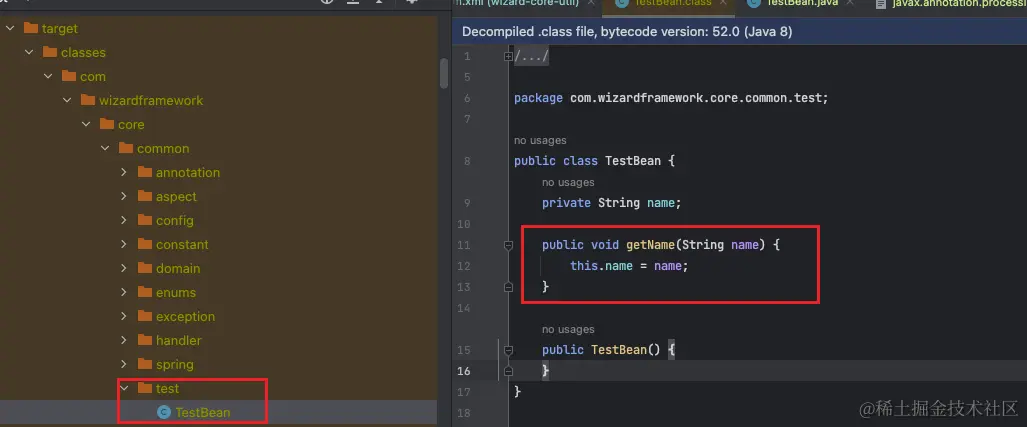Viewport: 1027px width, 427px height.
Task: Click the exception folder icon
Action: (145, 316)
